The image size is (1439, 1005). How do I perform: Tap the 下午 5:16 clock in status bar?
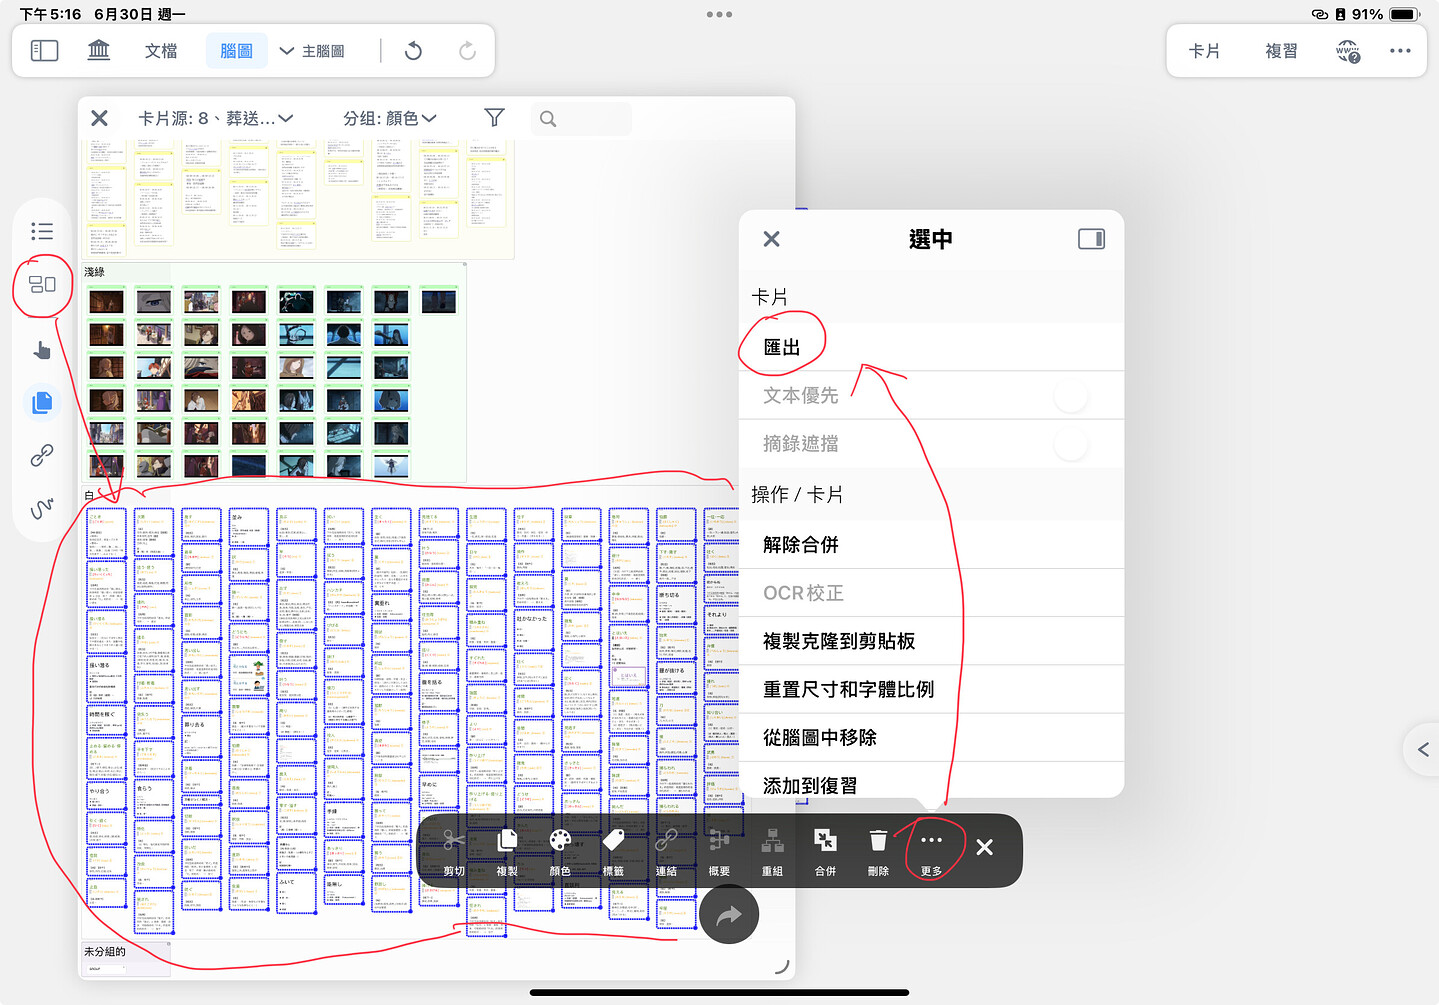click(x=51, y=14)
